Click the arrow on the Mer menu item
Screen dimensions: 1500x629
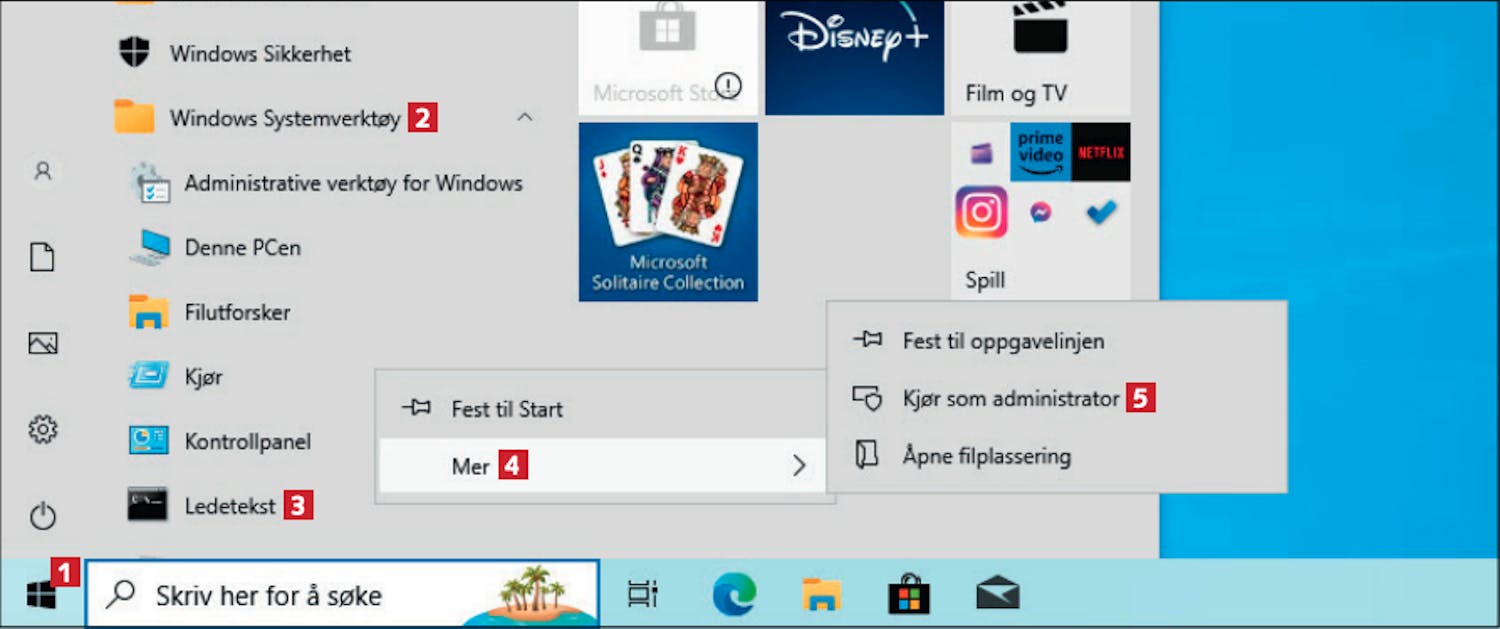pyautogui.click(x=799, y=466)
